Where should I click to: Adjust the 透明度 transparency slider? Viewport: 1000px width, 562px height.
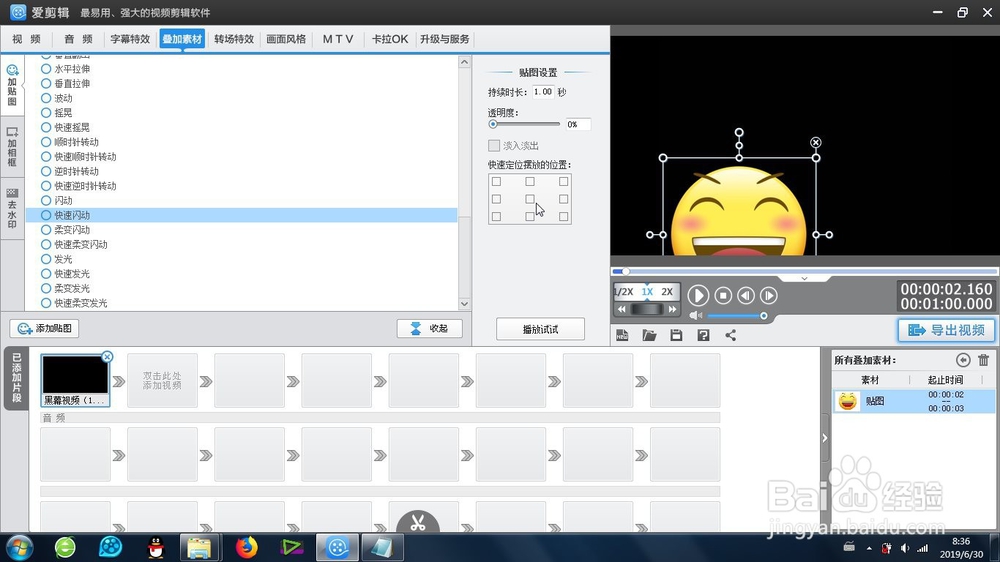click(524, 124)
